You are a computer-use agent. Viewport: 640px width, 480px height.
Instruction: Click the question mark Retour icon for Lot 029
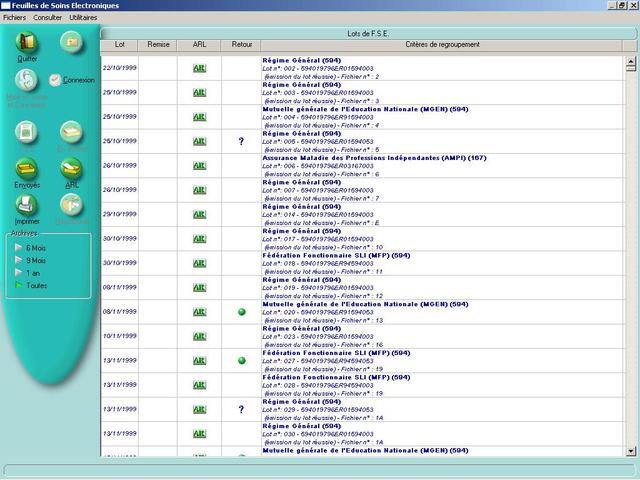click(x=241, y=409)
